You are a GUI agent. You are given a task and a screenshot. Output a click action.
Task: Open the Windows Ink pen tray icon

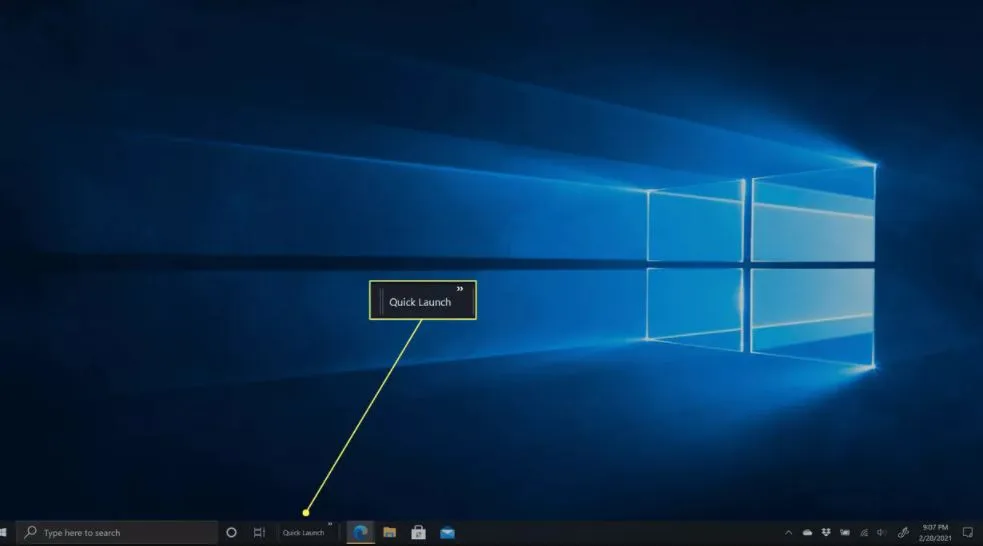[903, 533]
